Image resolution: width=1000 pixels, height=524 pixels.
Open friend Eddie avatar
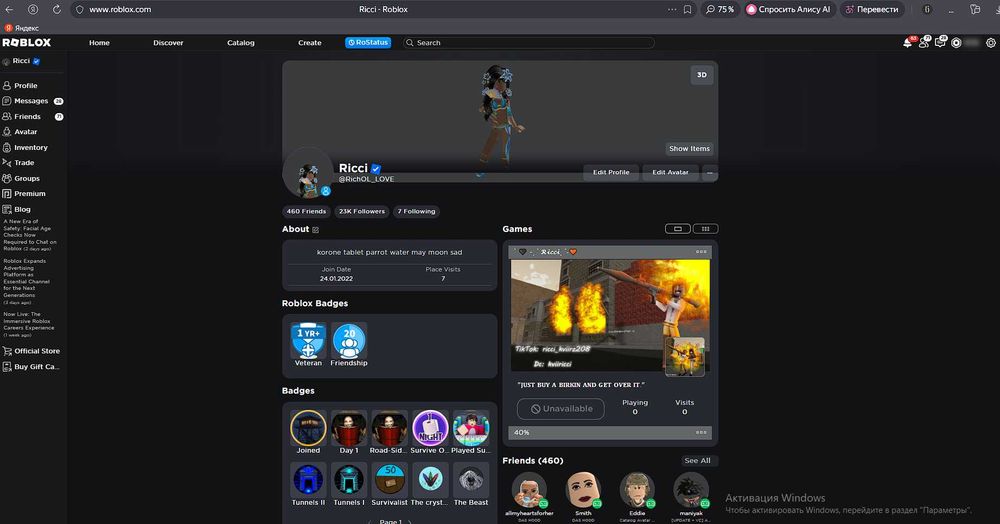pyautogui.click(x=637, y=491)
